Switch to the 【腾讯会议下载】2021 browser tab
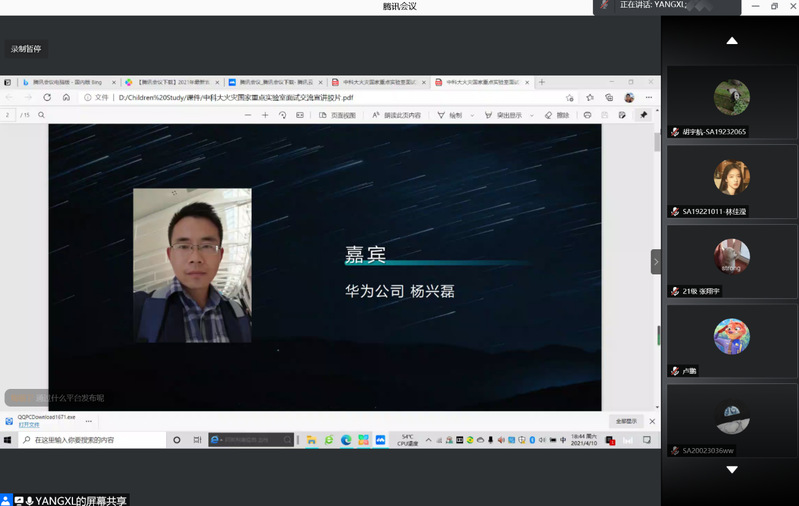799x506 pixels. [172, 82]
